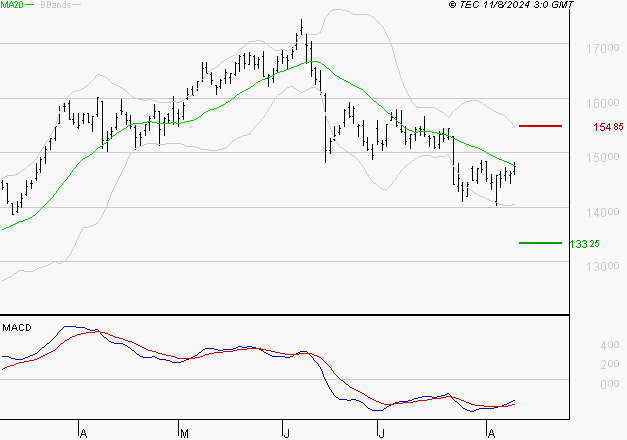Click the TEC 11/8/2024 copyright text
Image resolution: width=627 pixels, height=440 pixels.
click(511, 5)
